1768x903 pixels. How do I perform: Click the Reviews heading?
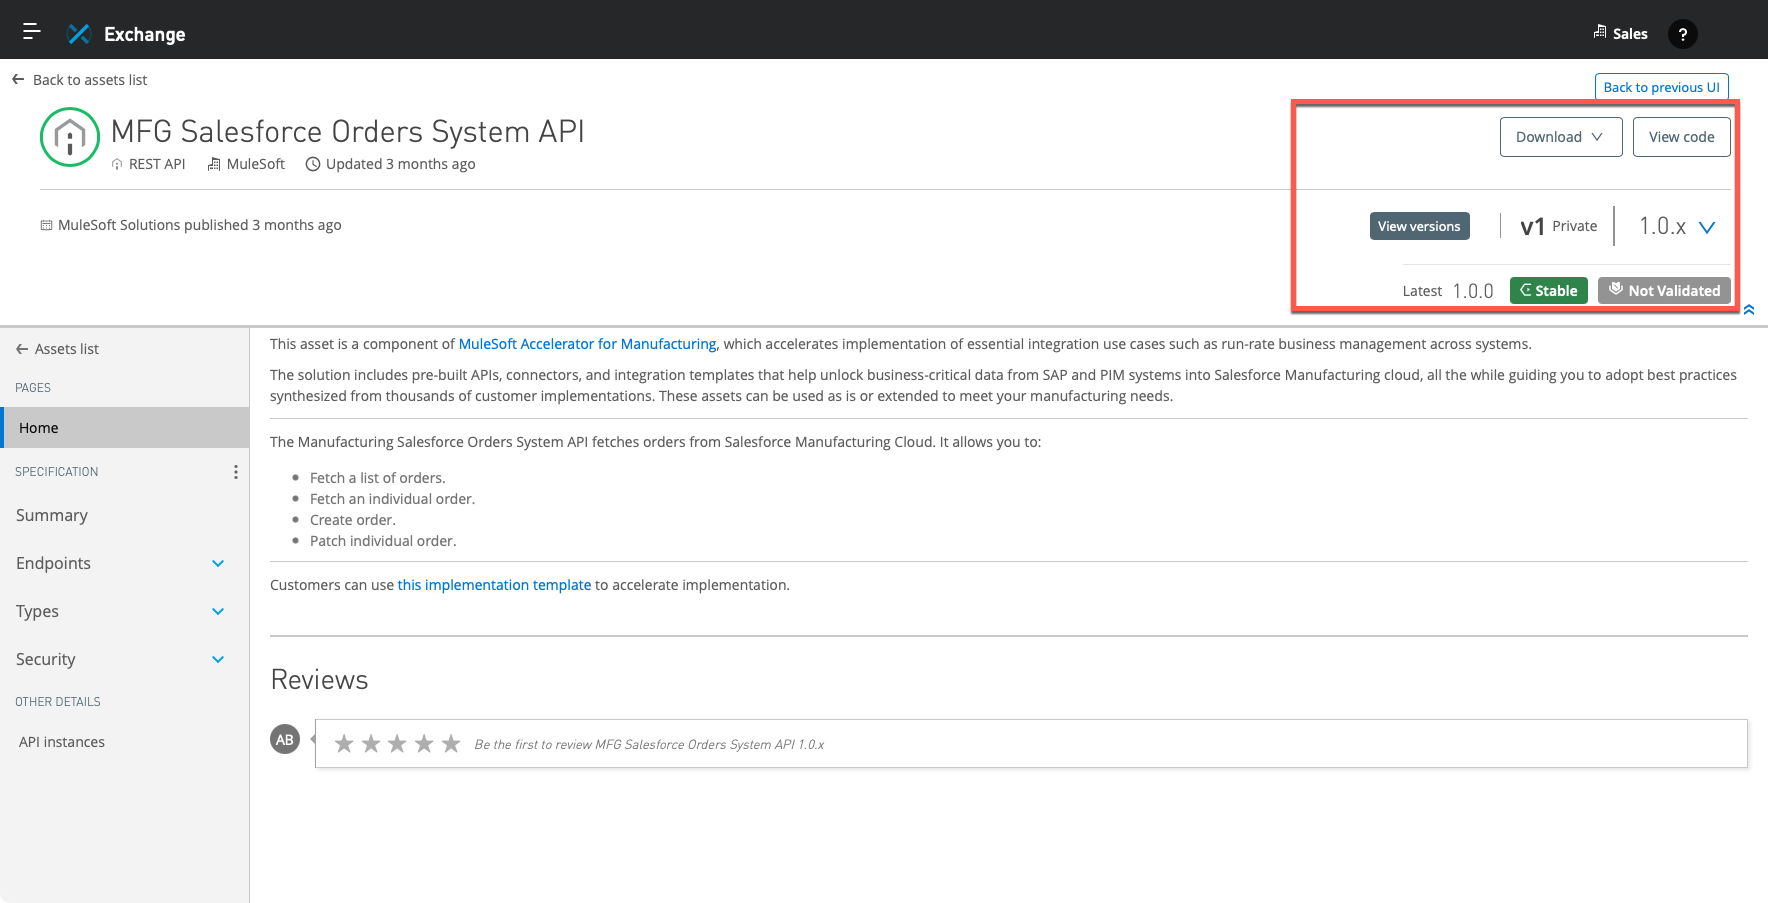pos(319,680)
